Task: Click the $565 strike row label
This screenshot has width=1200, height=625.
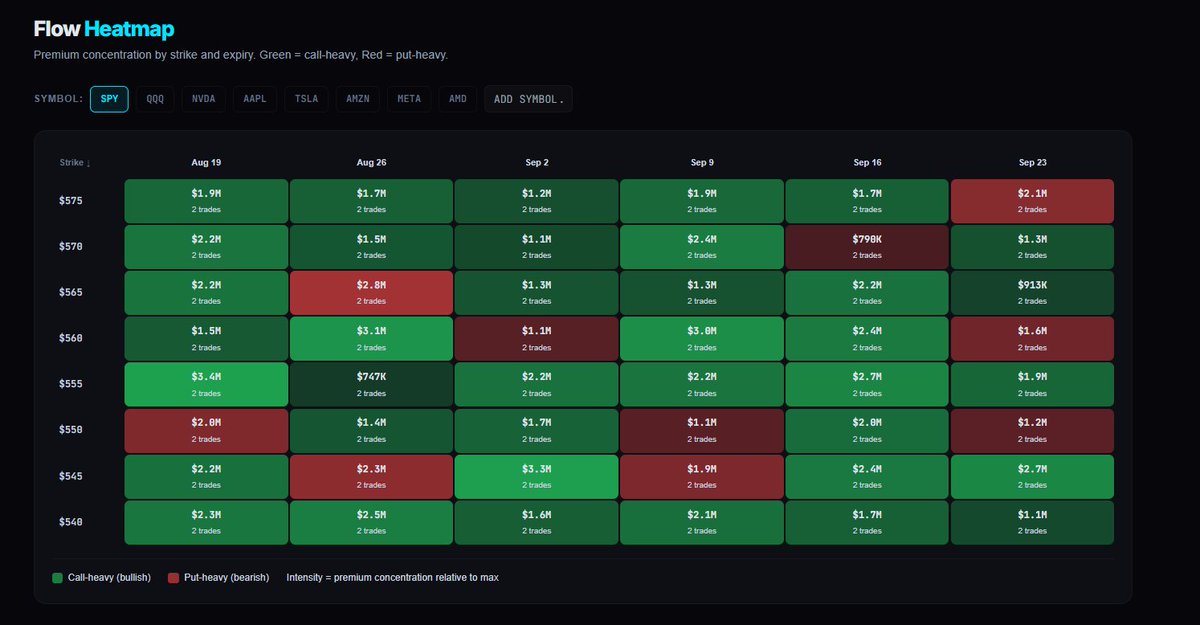Action: click(71, 293)
